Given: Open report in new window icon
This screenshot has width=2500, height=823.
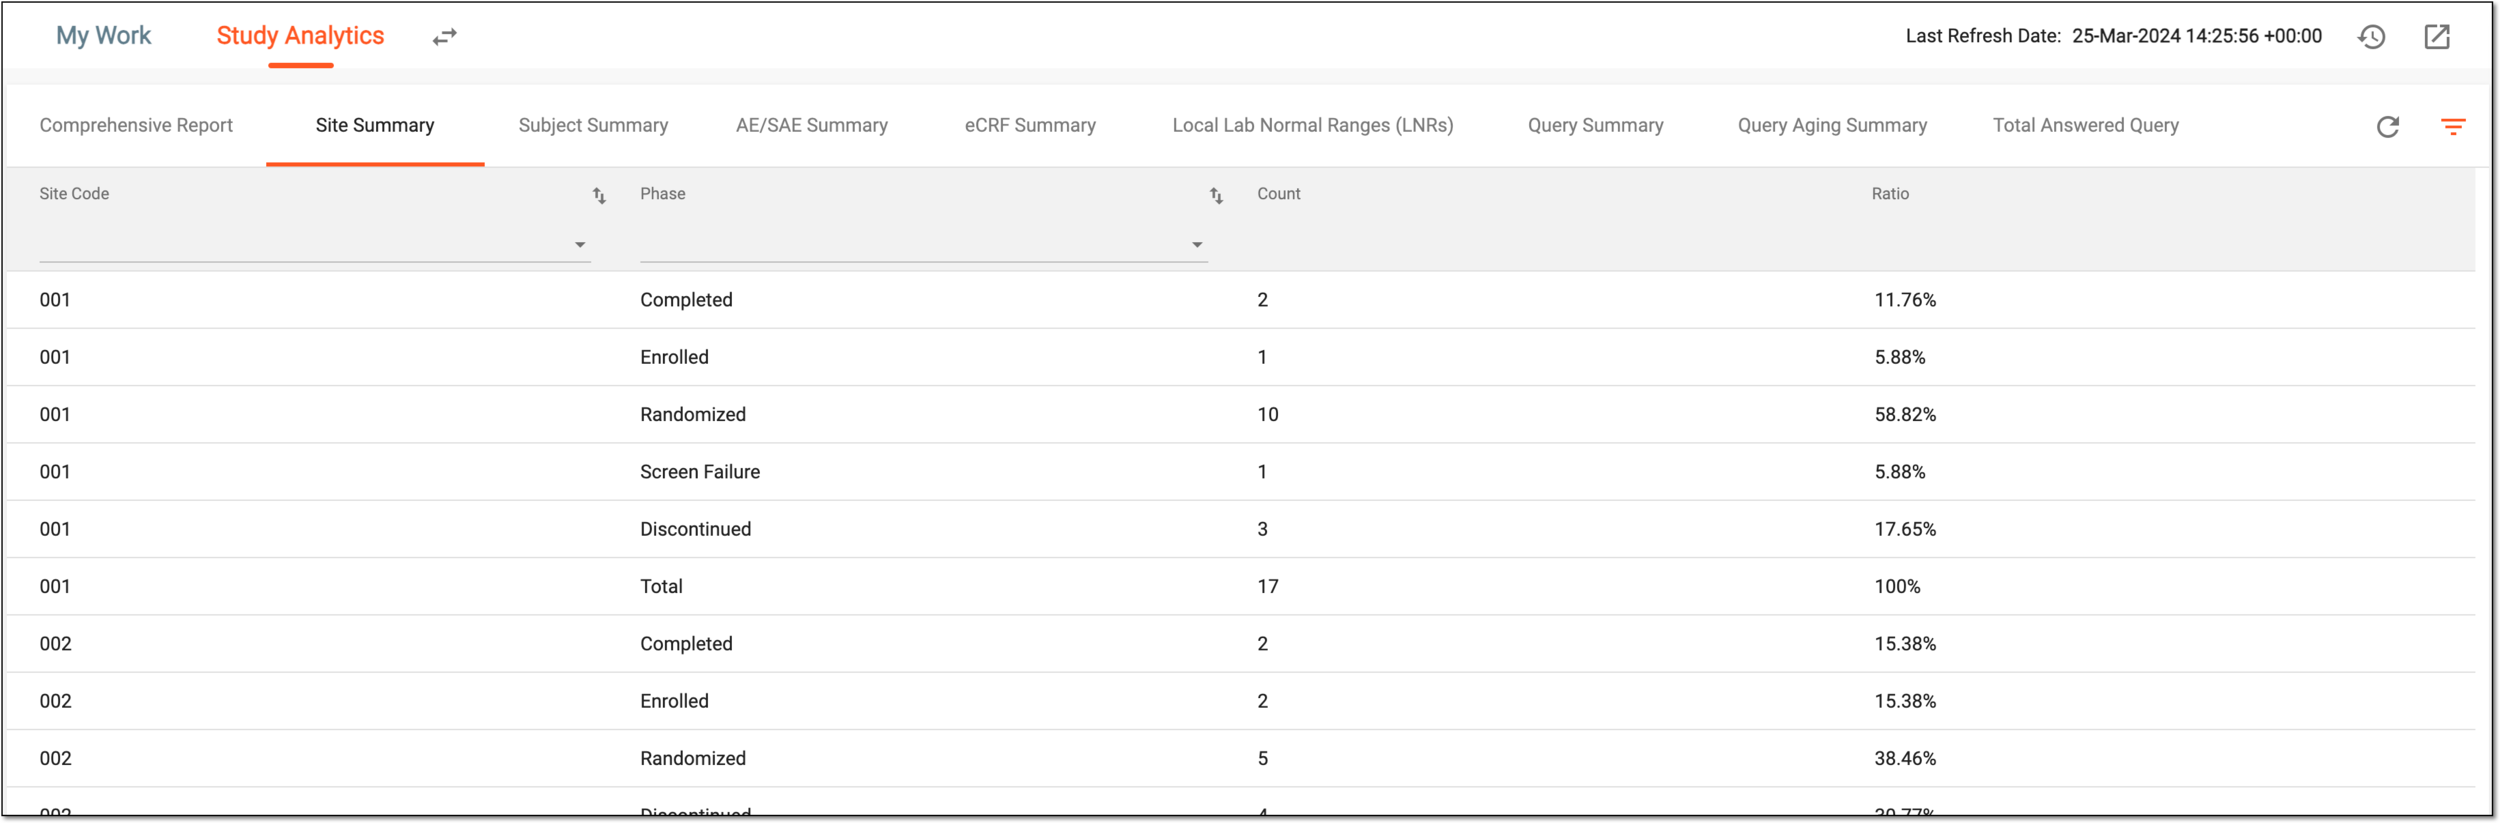Looking at the screenshot, I should pos(2437,37).
